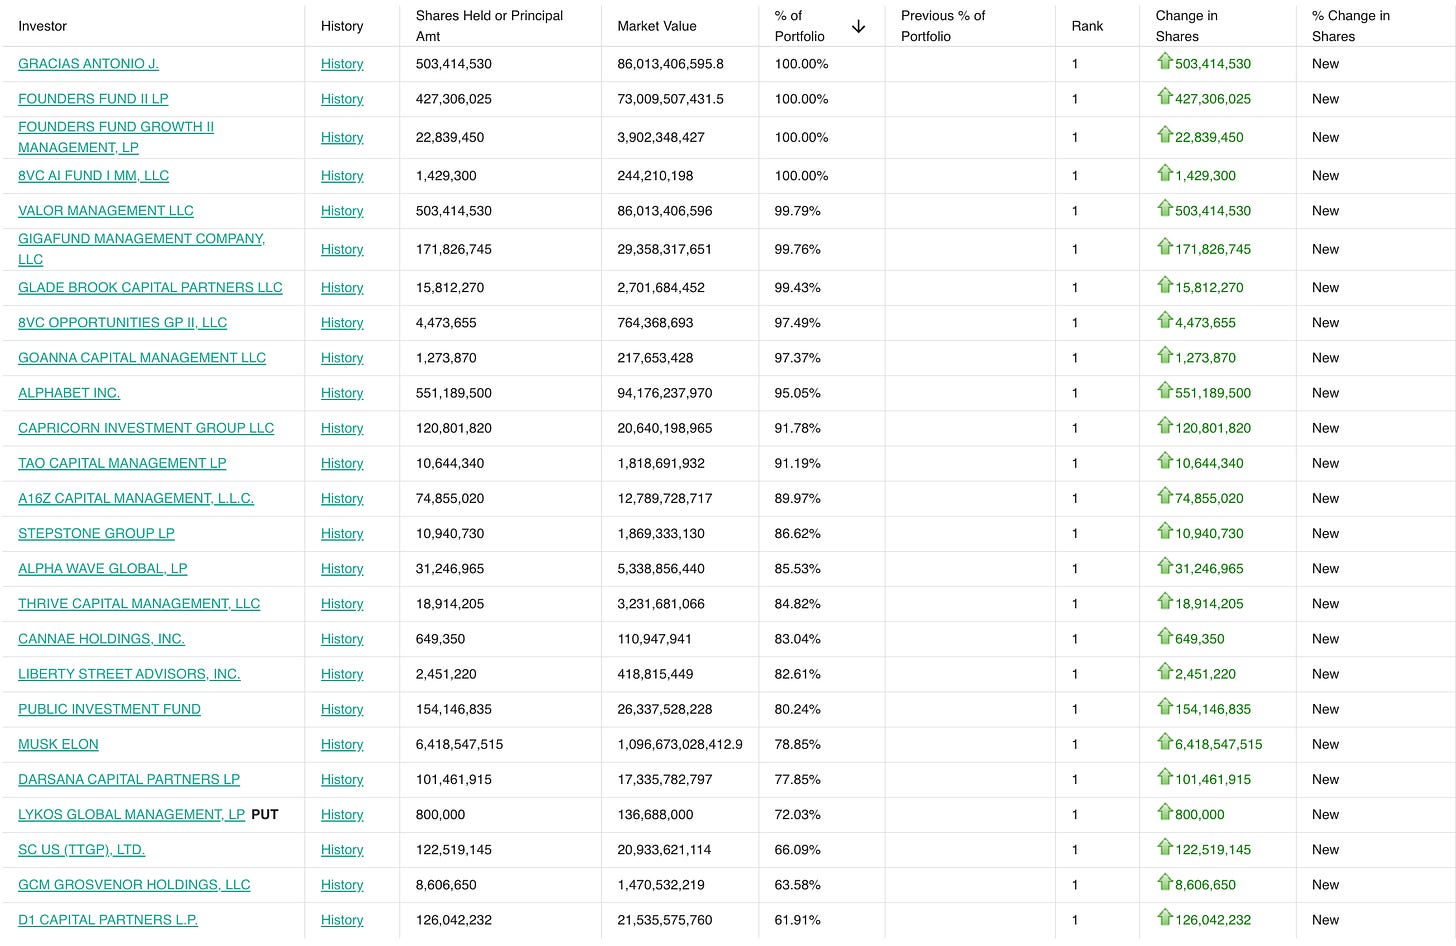Open GIGAFUND MANAGEMENT COMPANY, LLC link
This screenshot has height=946, width=1456.
coord(141,249)
